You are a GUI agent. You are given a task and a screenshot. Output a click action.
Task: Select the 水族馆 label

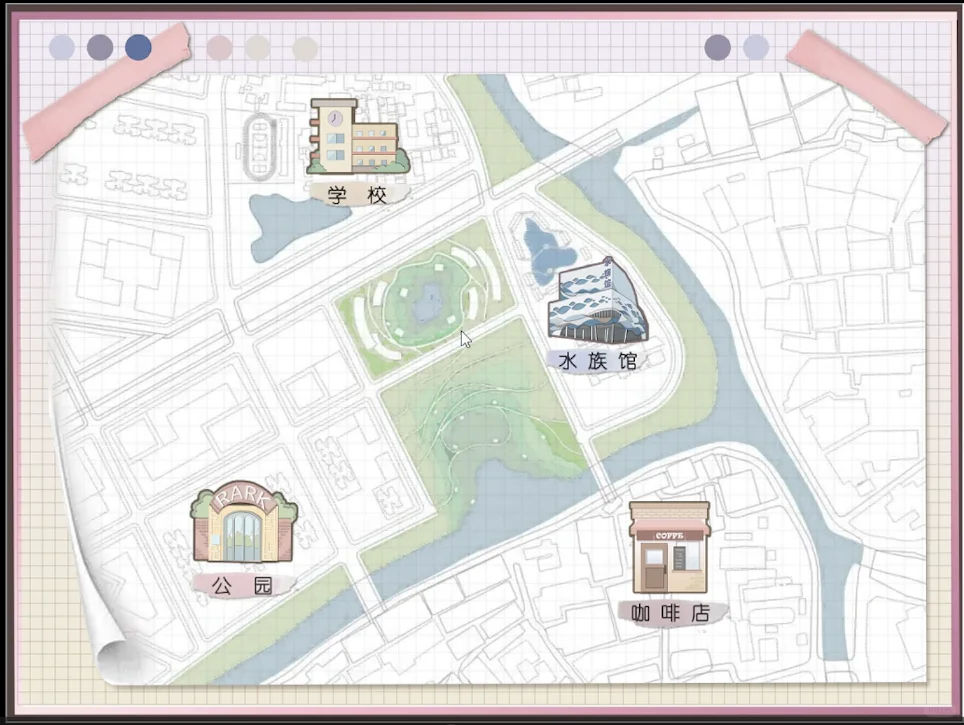coord(598,361)
